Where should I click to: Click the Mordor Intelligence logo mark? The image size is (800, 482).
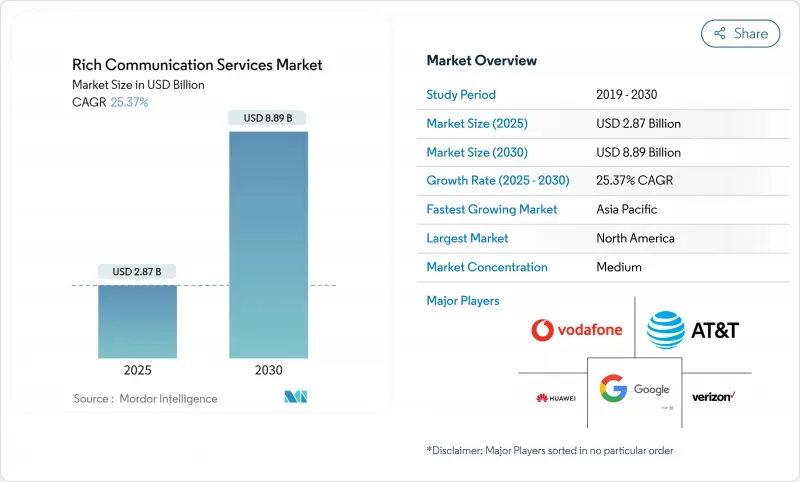pos(295,398)
